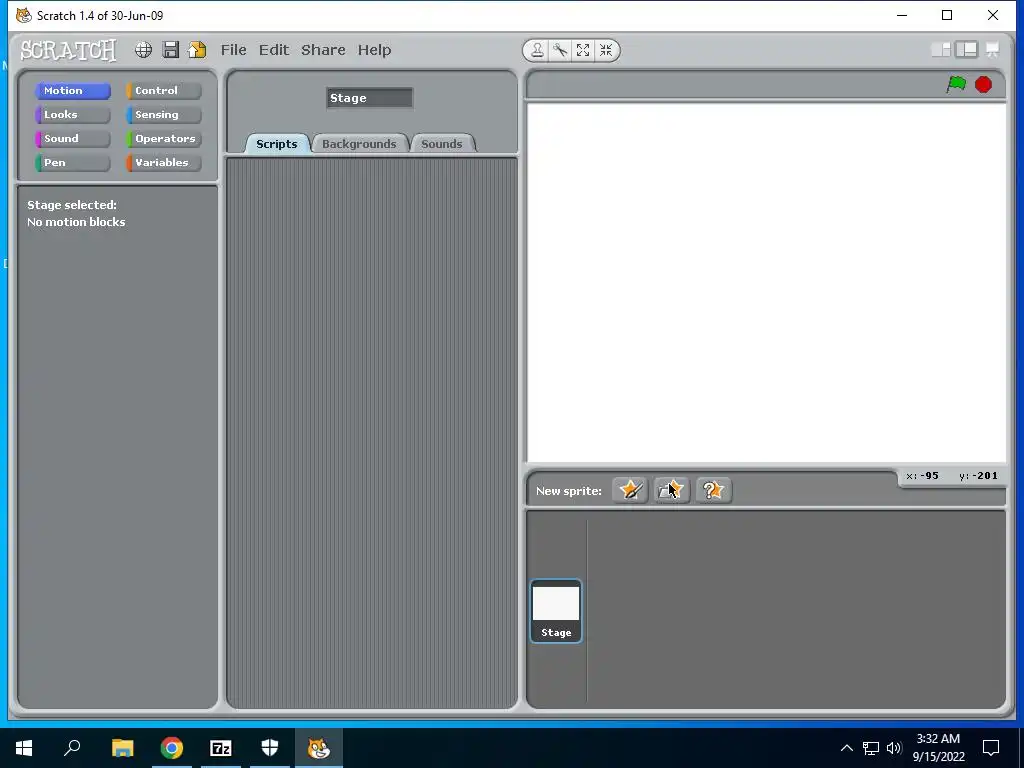
Task: Select the Looks block category
Action: pos(72,115)
